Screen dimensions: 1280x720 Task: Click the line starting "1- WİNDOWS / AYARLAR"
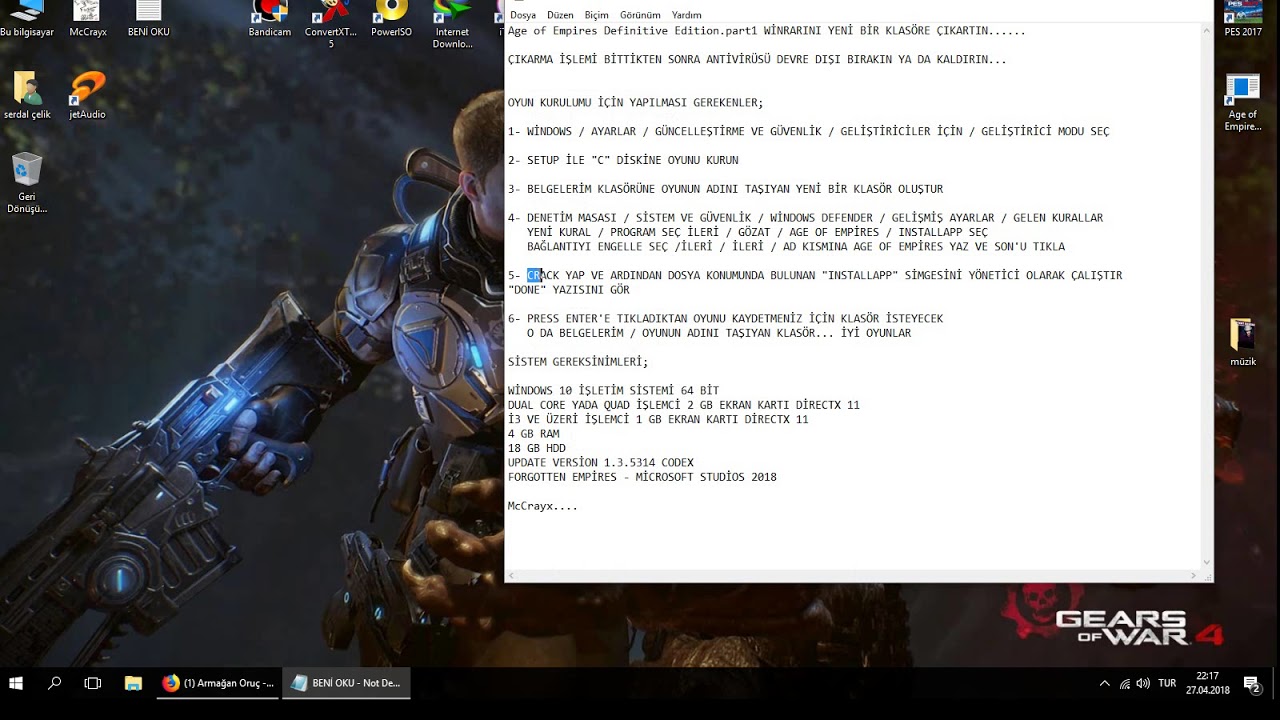[x=808, y=132]
